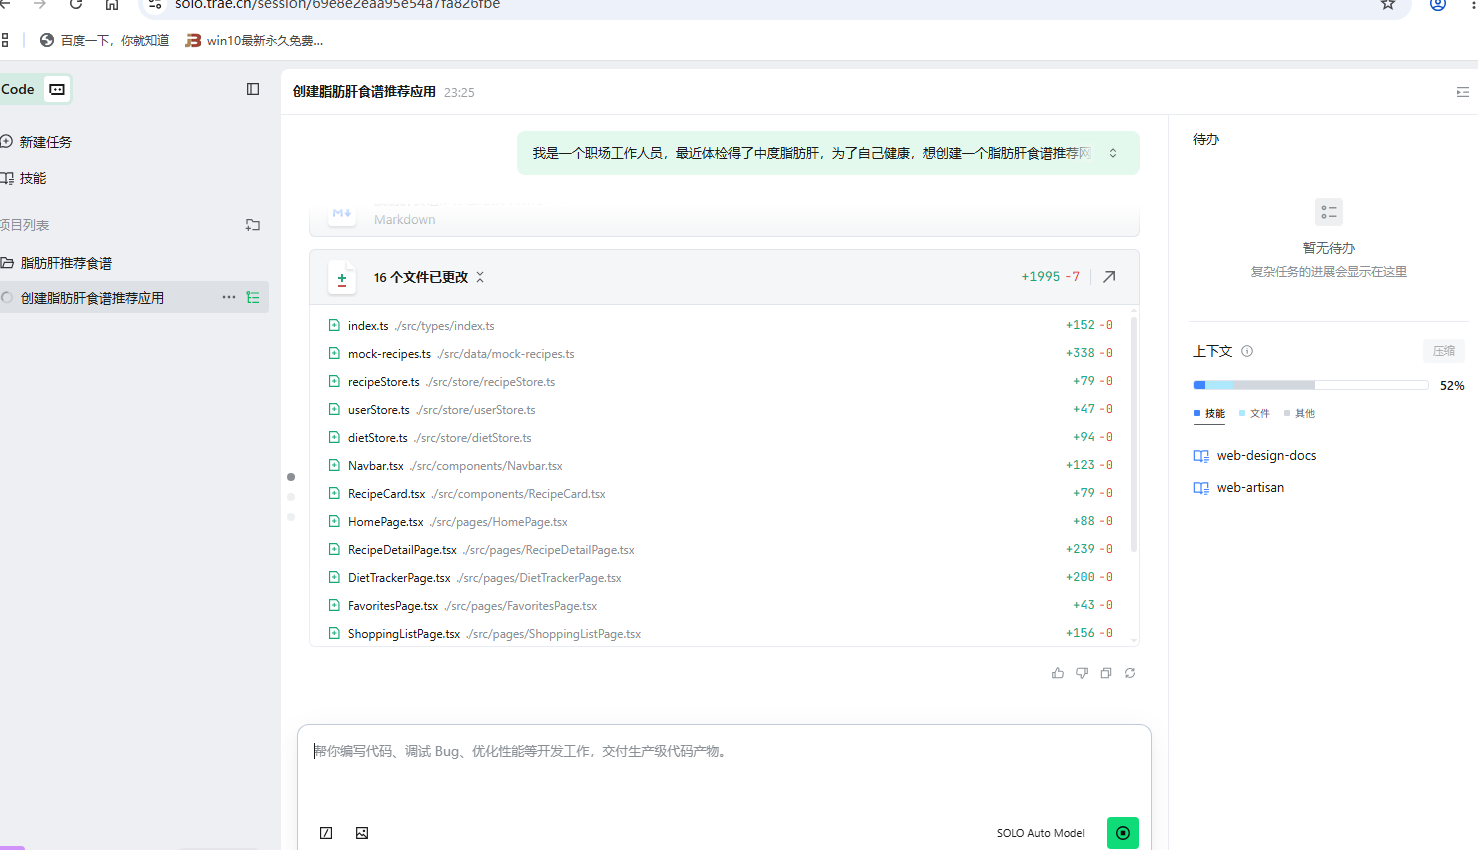Collapse the left sidebar panel

pos(253,89)
